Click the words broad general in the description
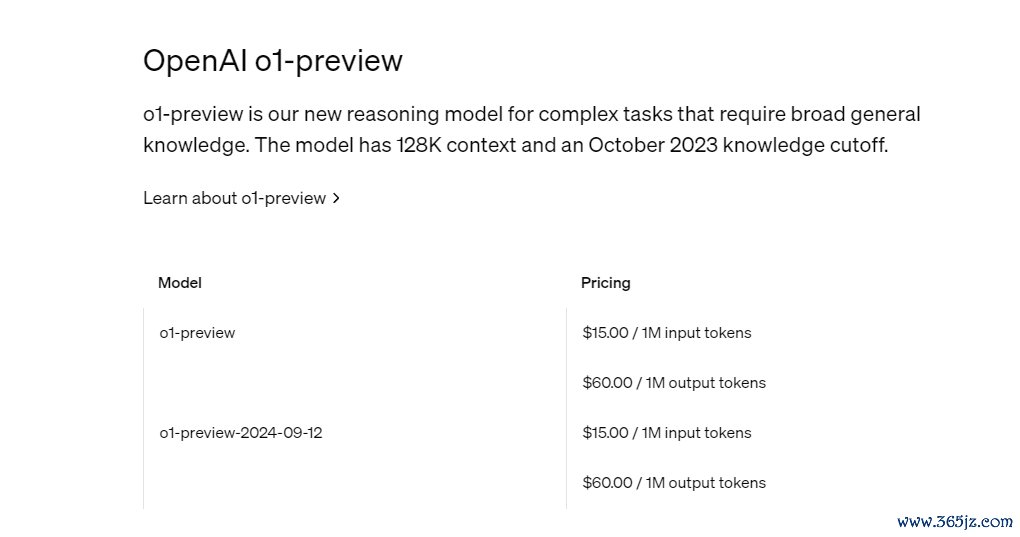The height and width of the screenshot is (537, 1020). [855, 114]
